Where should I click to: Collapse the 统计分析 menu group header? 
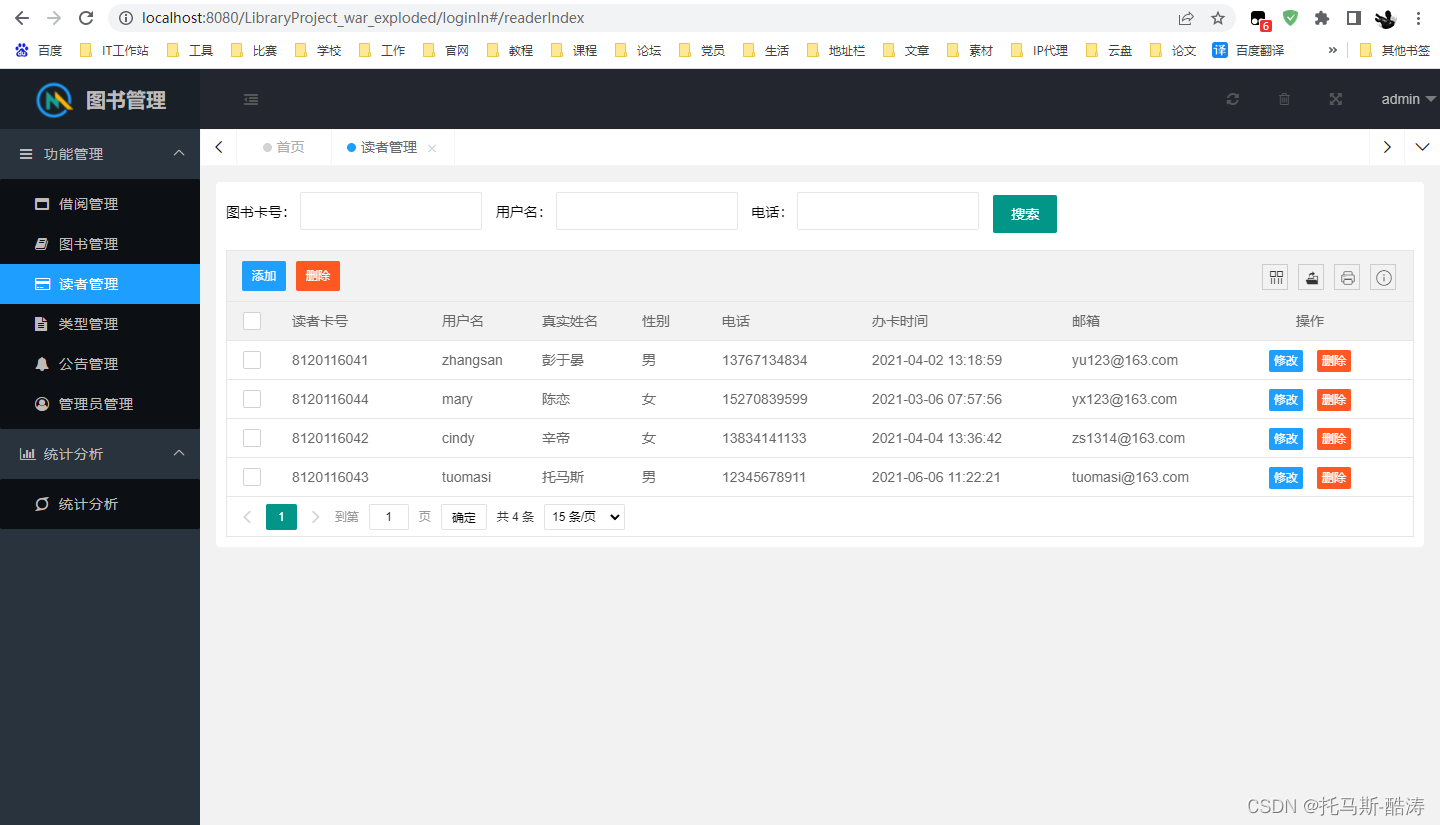click(100, 454)
